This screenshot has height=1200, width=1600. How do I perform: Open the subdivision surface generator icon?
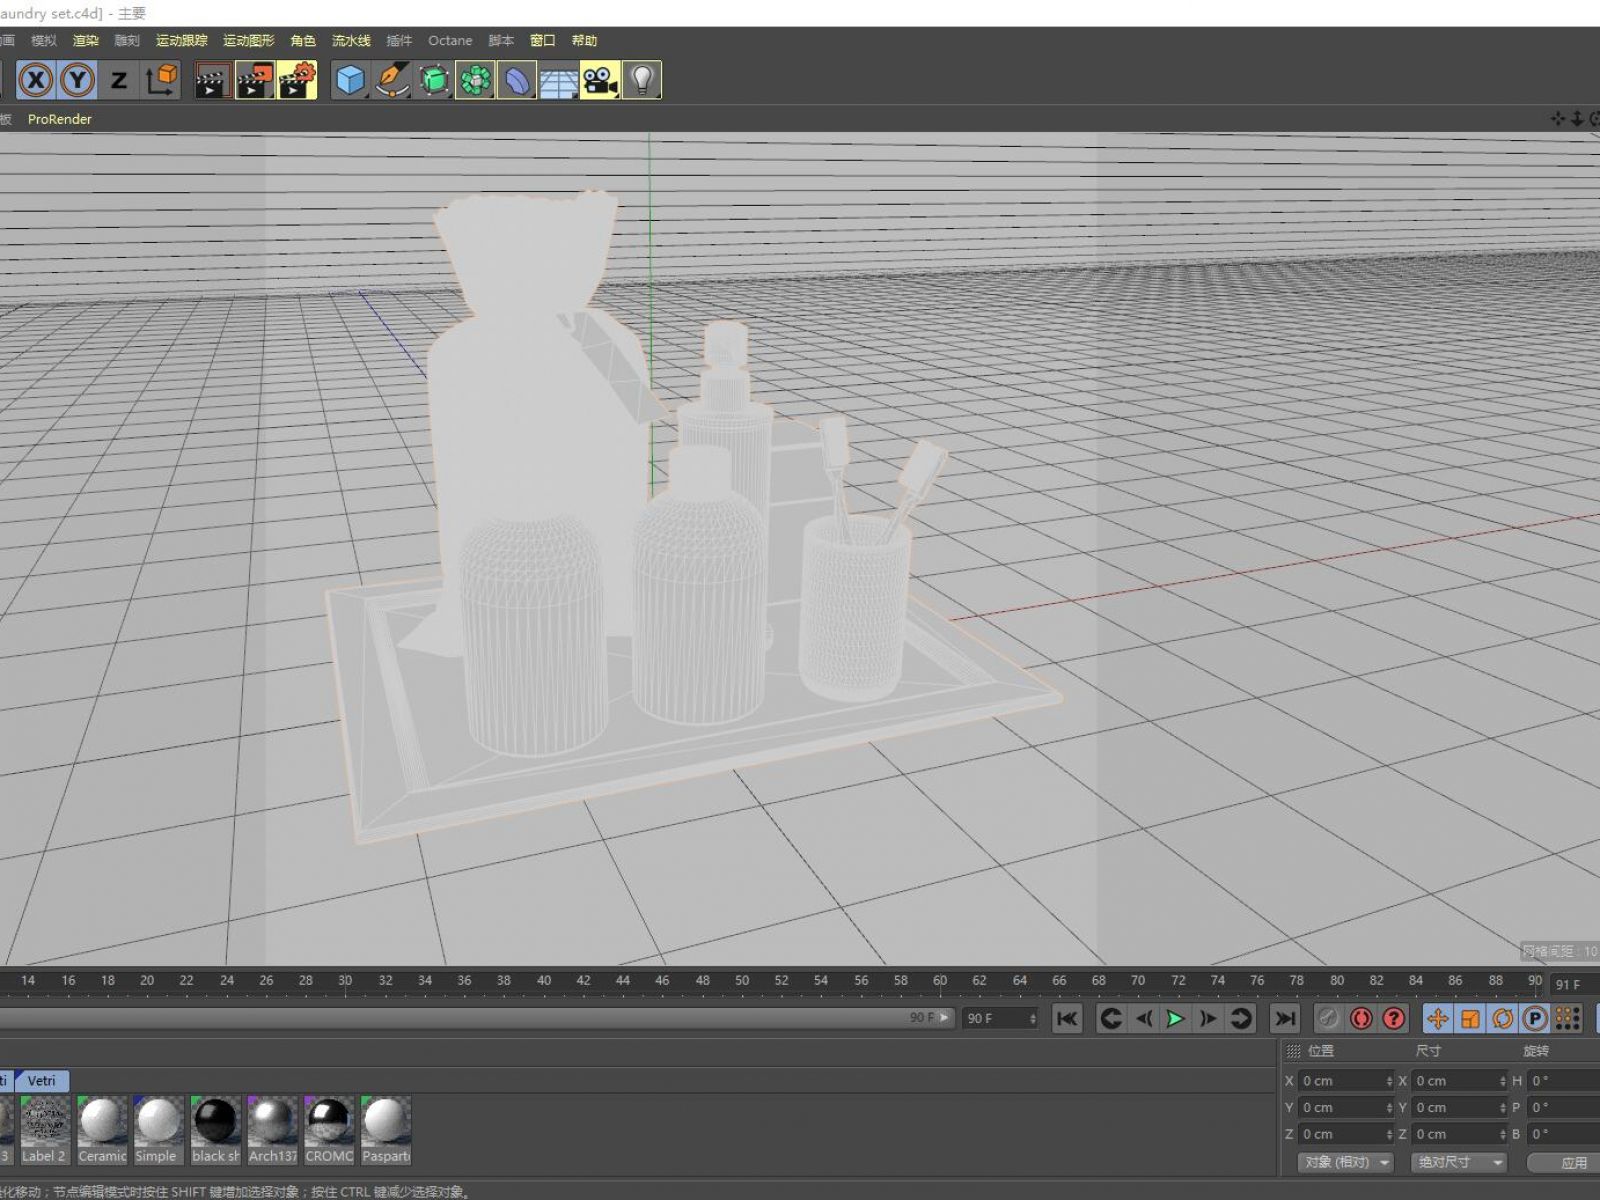(x=433, y=80)
